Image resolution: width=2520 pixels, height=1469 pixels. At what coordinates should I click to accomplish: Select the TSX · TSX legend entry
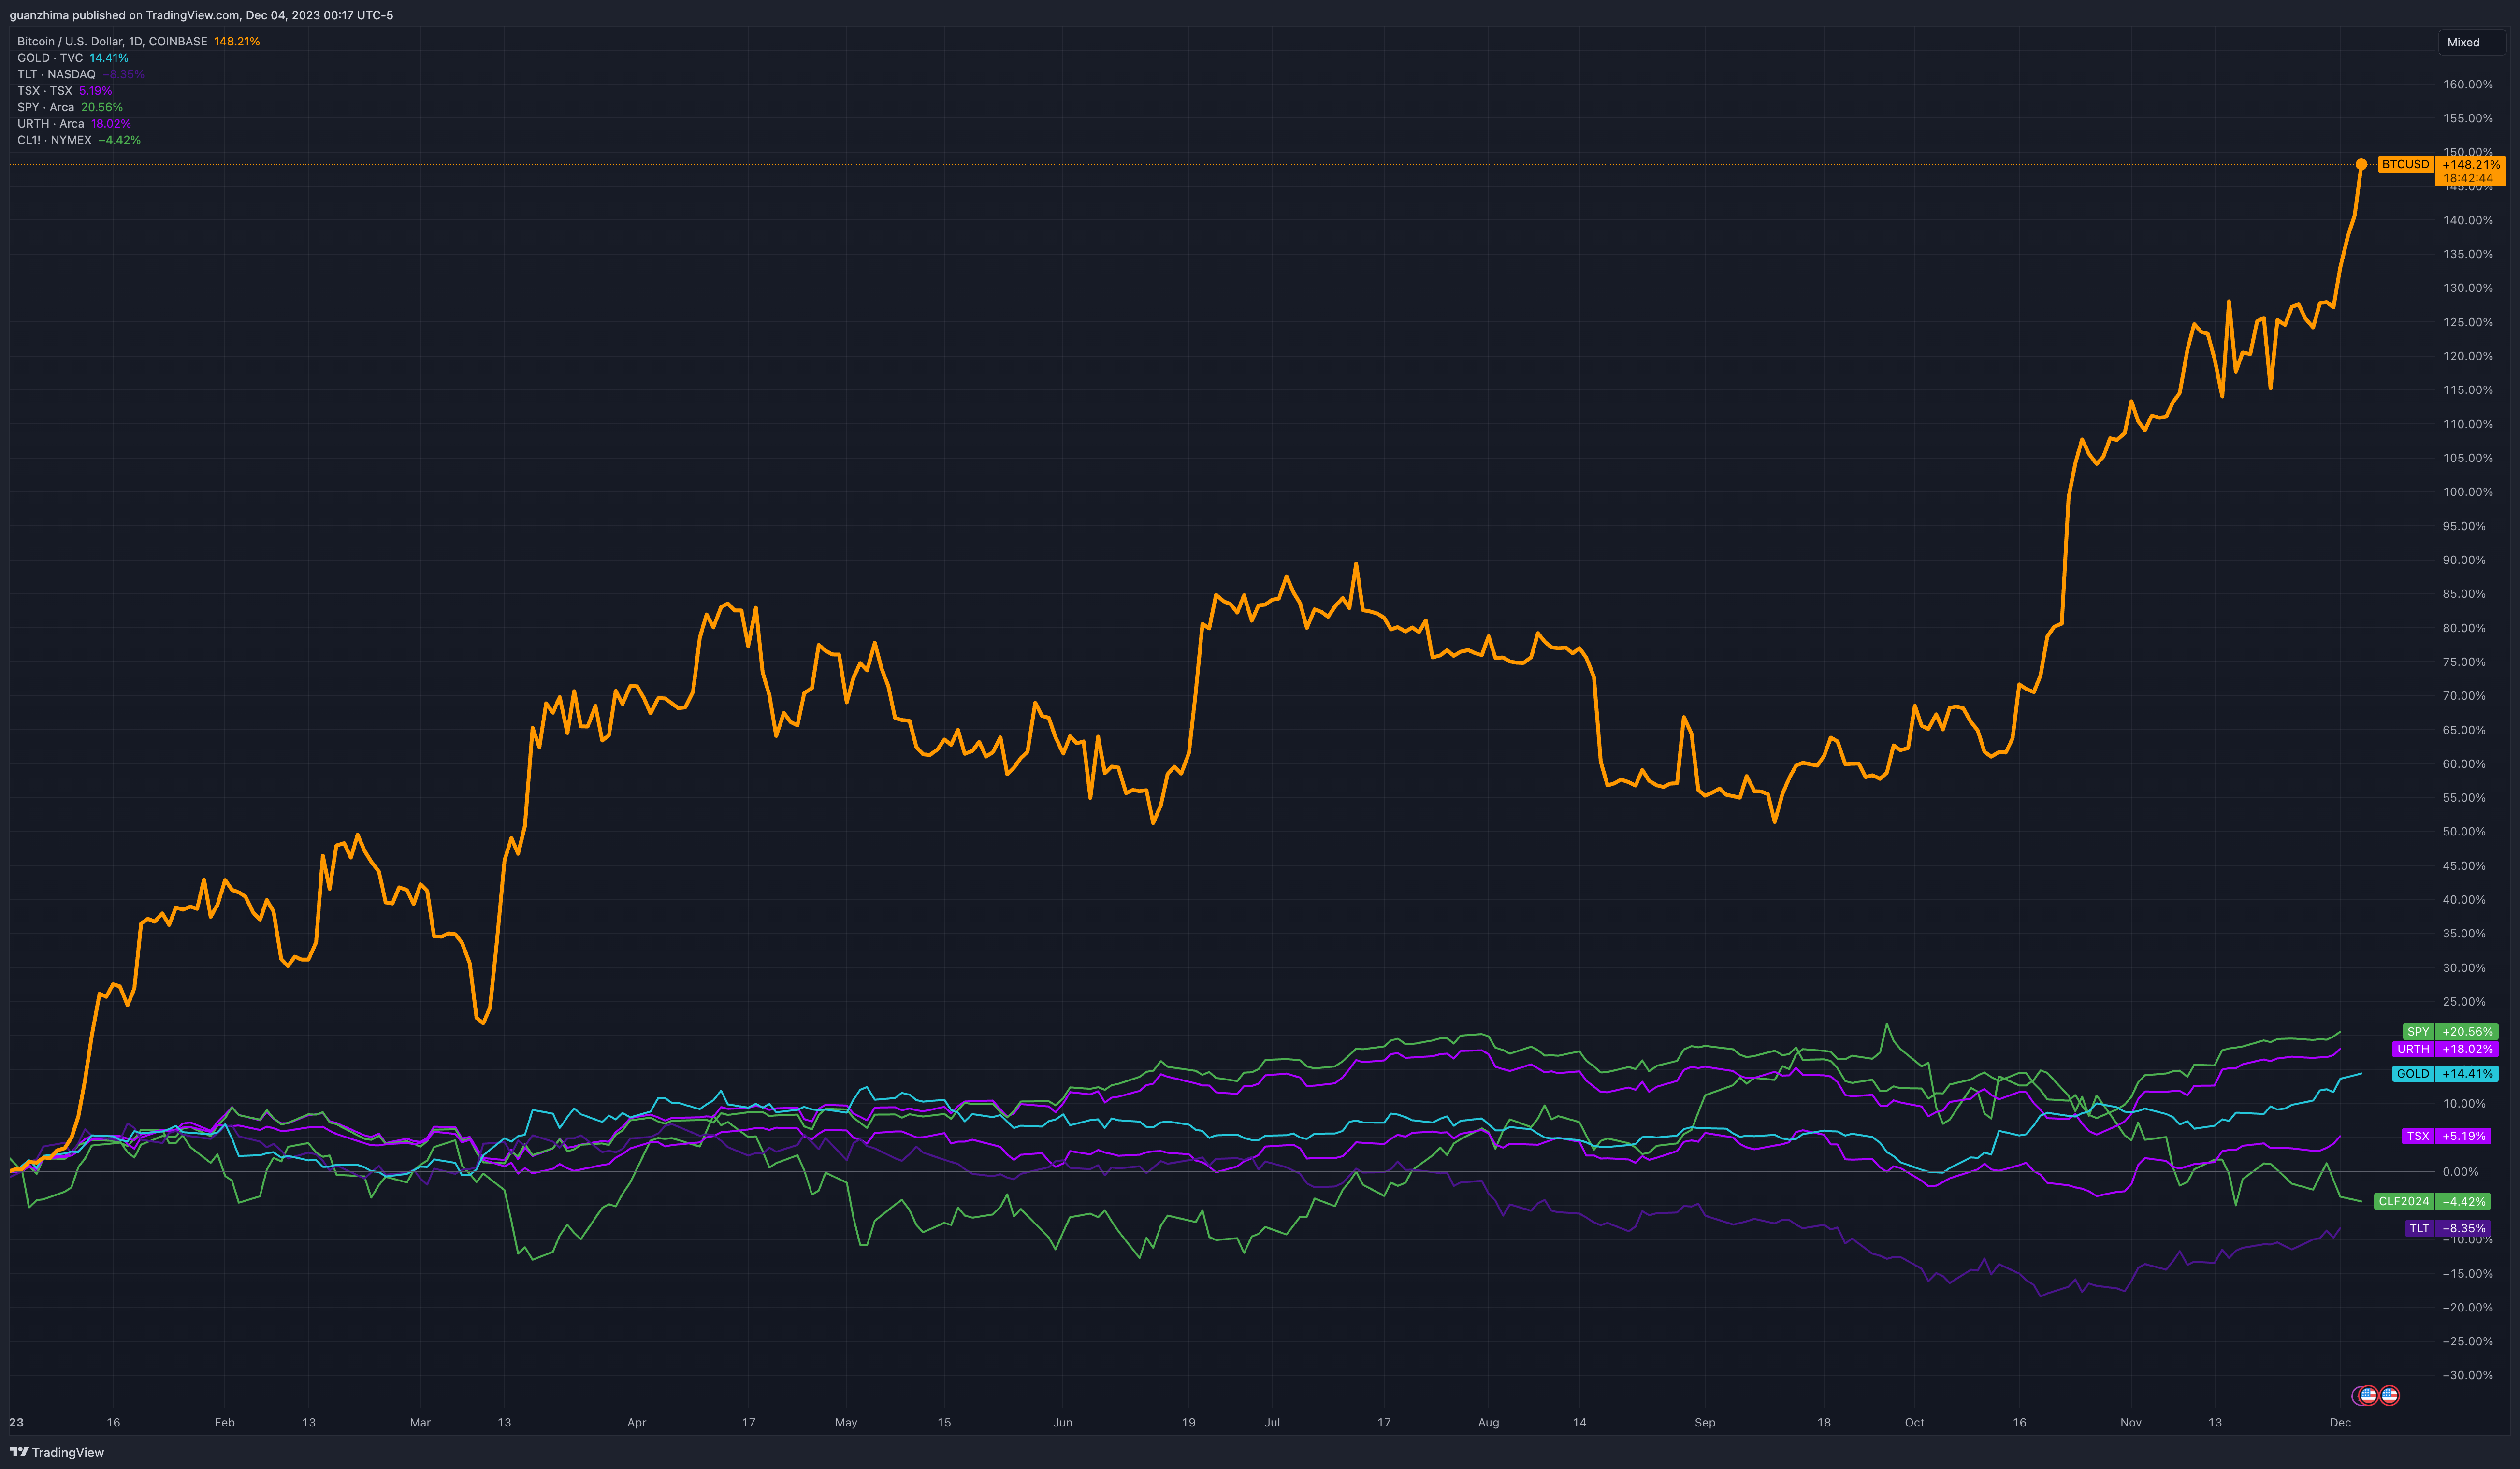(64, 90)
